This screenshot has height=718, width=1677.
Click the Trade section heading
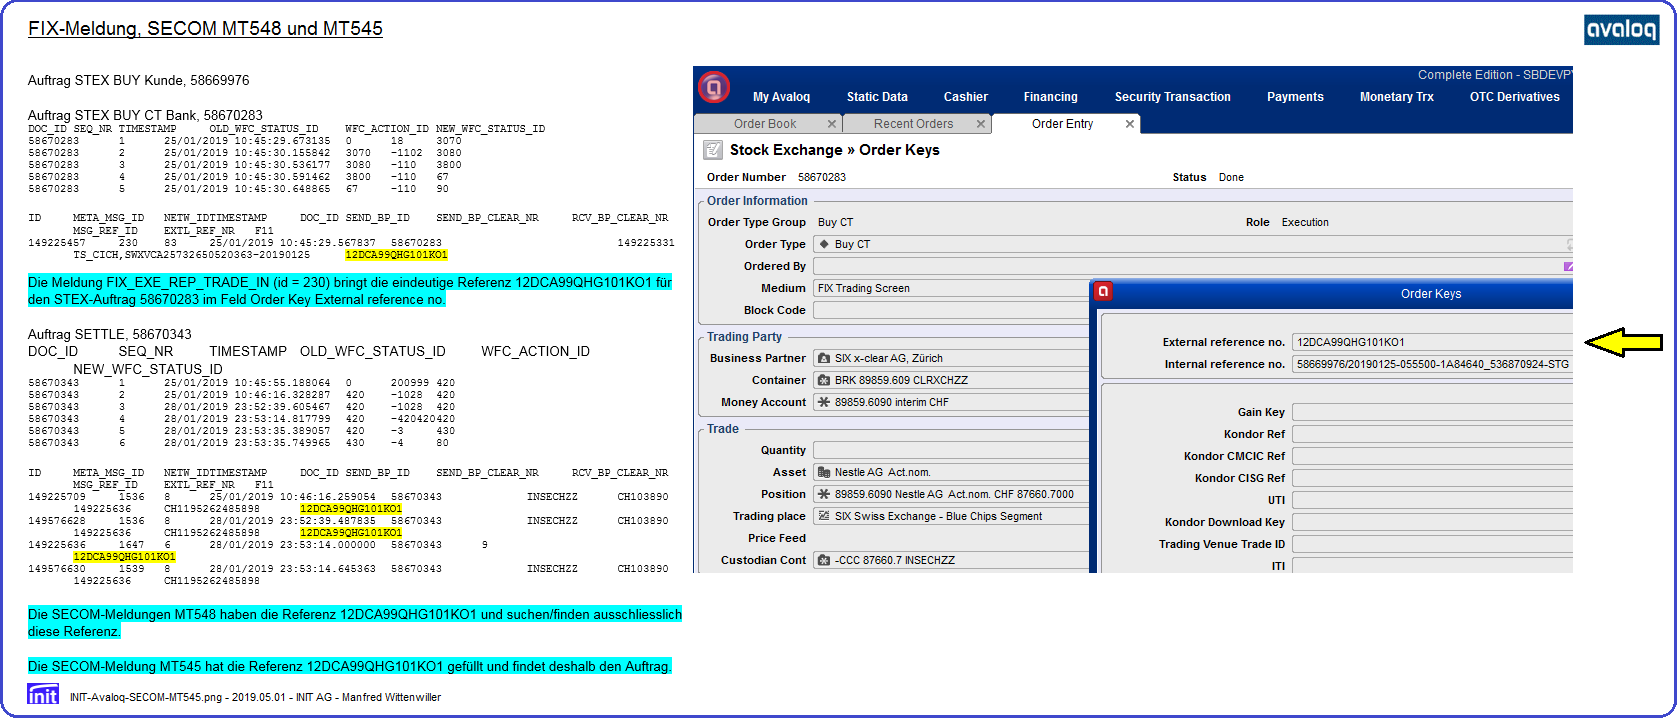[x=723, y=429]
